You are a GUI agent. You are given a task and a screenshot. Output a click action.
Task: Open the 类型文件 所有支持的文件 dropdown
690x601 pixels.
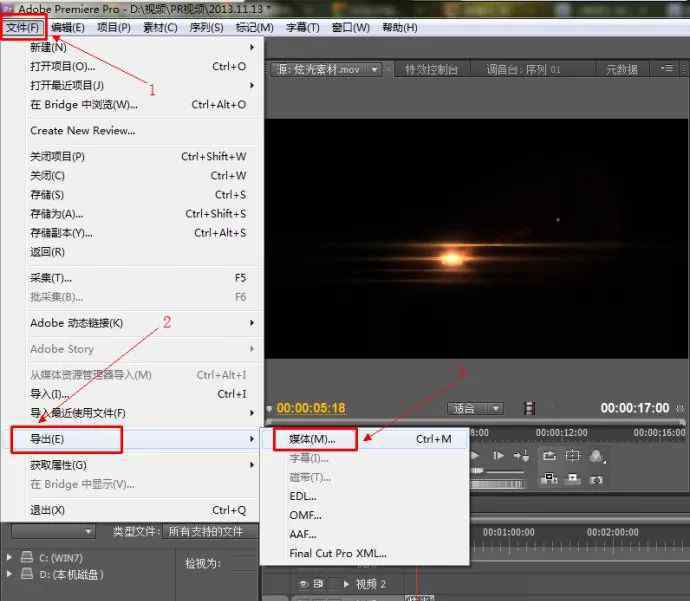[210, 531]
